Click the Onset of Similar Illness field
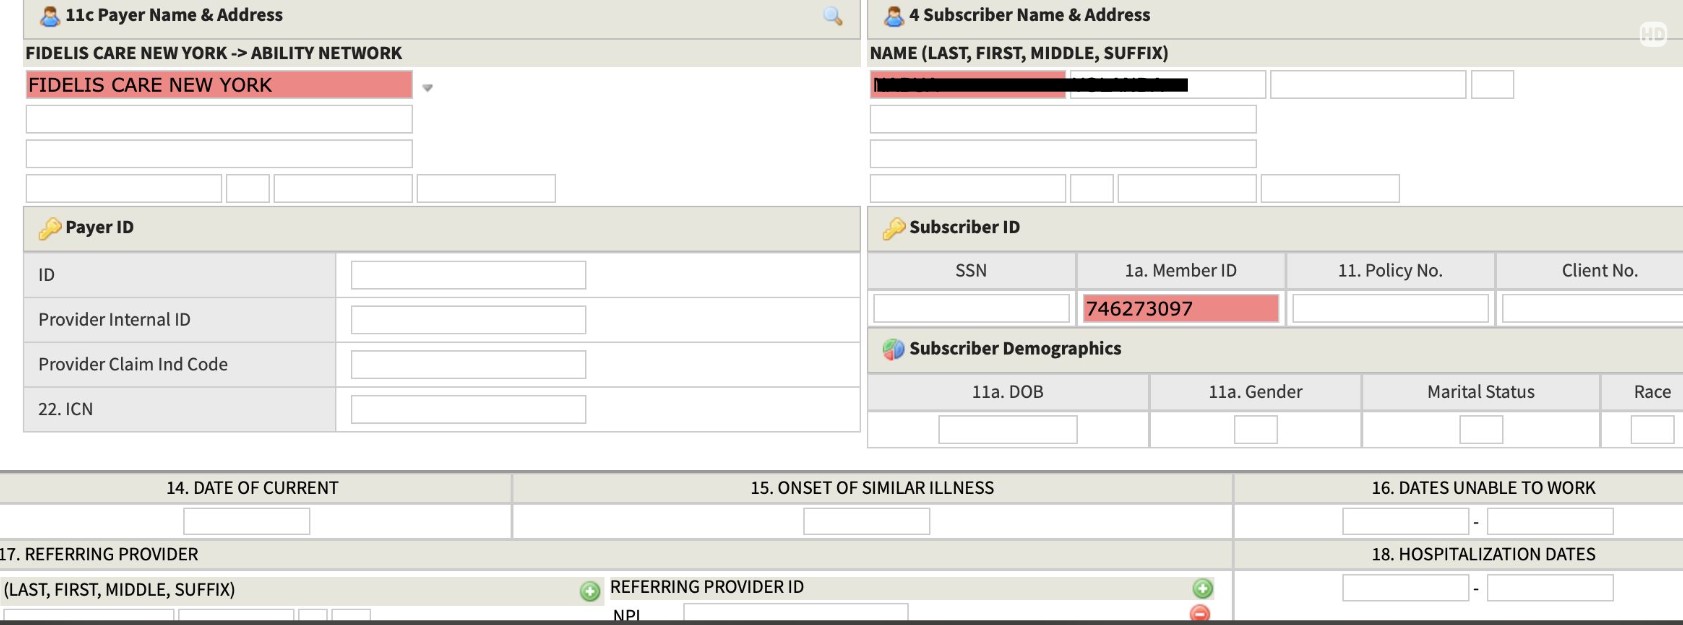The image size is (1683, 625). [x=867, y=521]
